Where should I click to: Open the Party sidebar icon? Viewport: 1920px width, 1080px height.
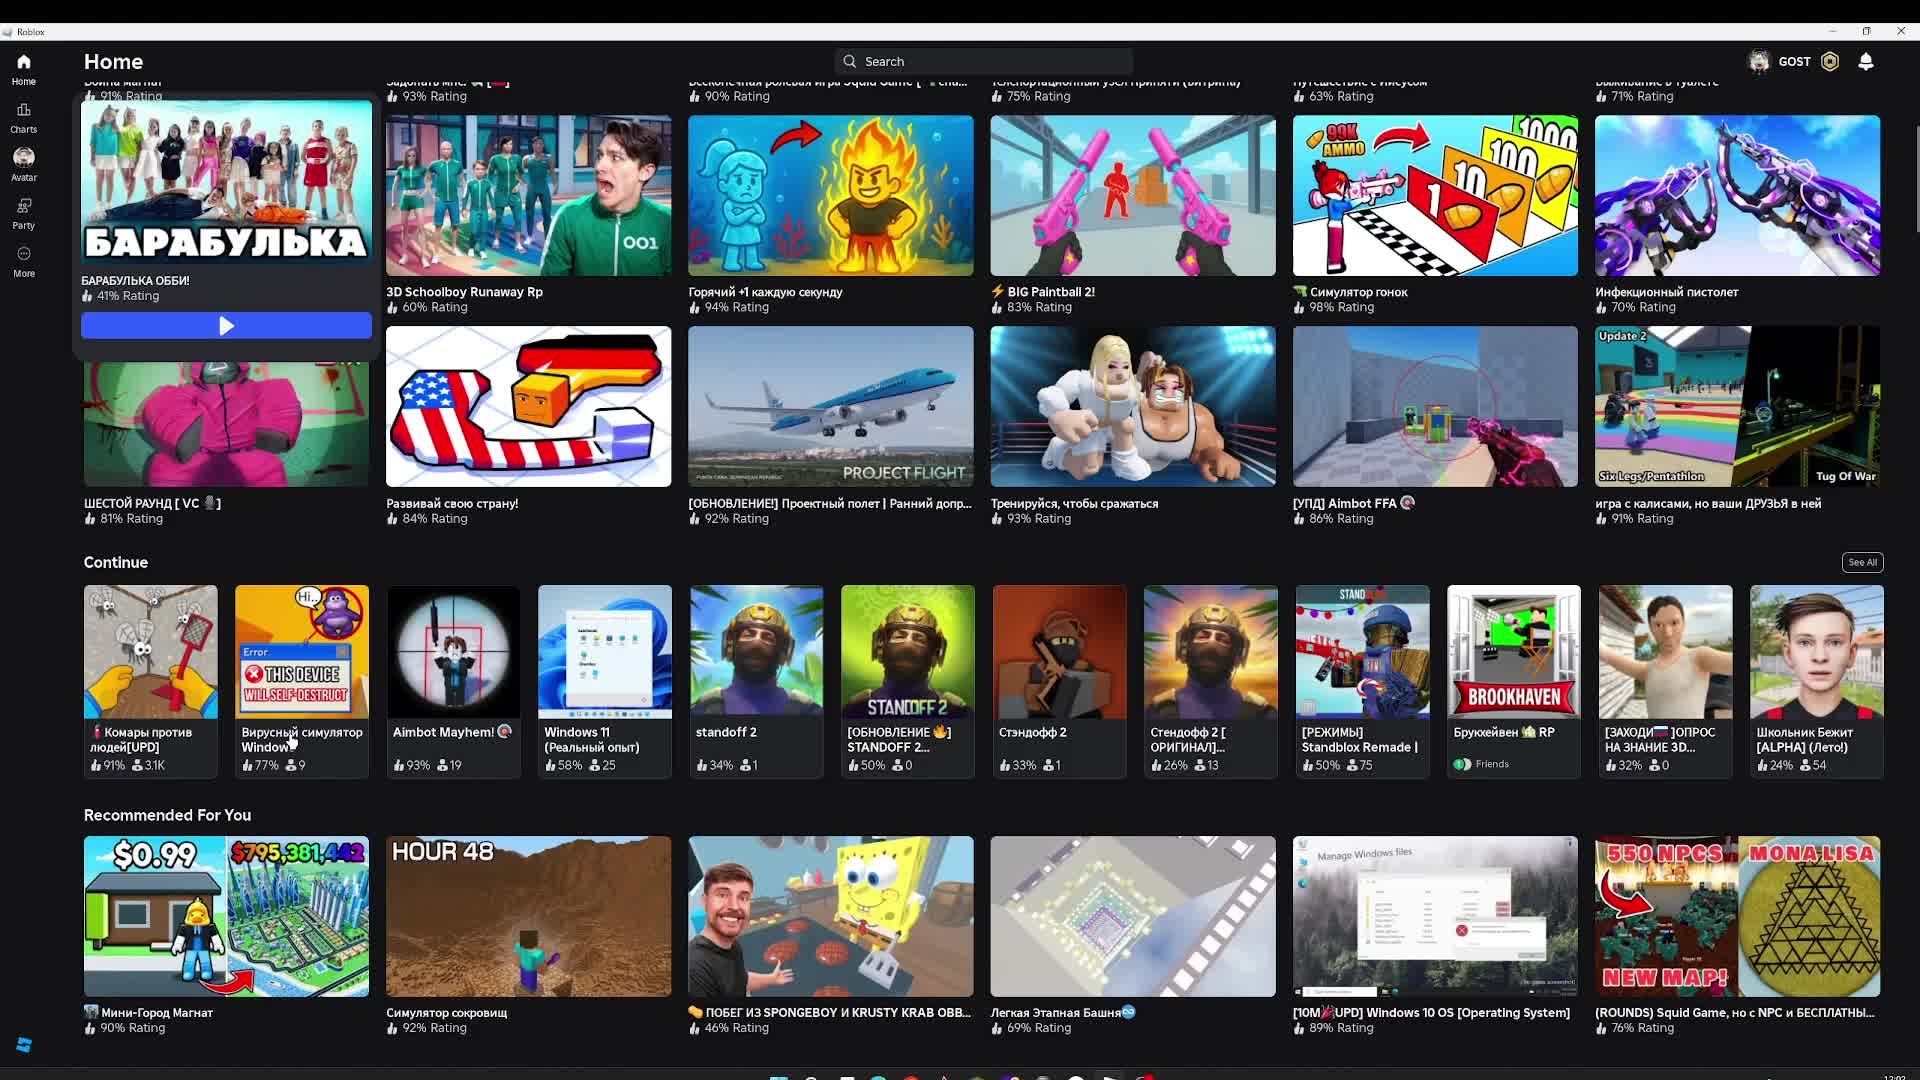[24, 212]
